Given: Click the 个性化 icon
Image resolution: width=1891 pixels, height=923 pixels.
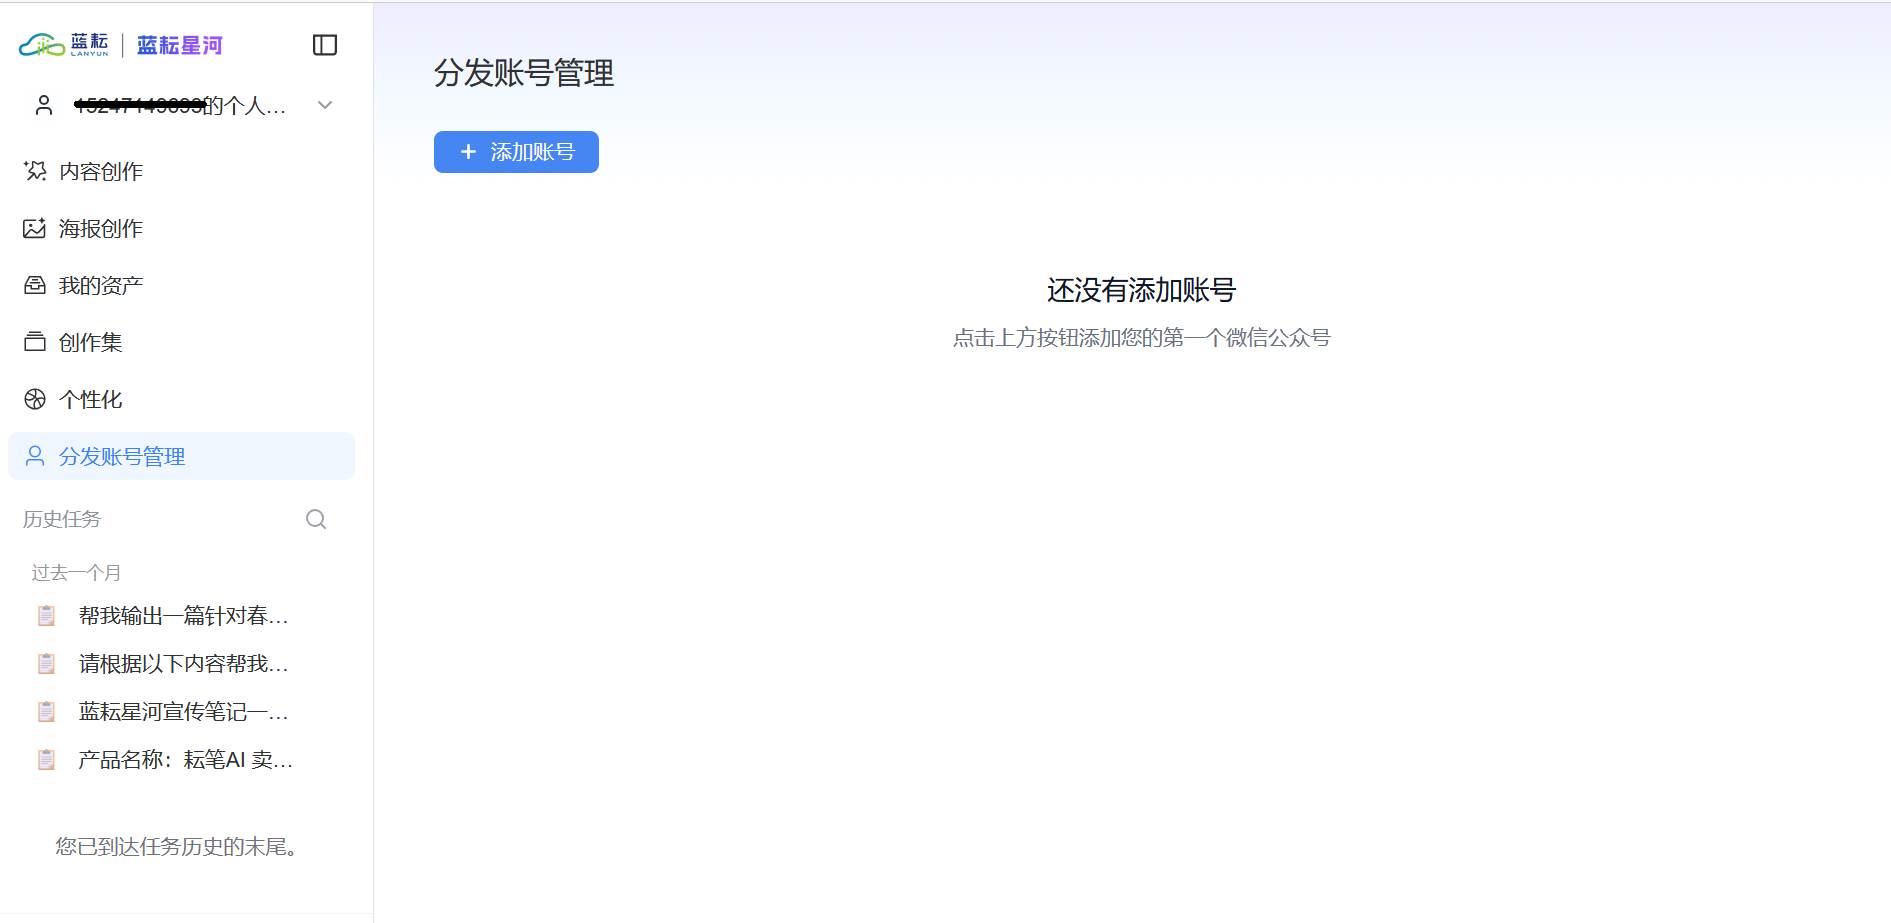Looking at the screenshot, I should coord(35,399).
